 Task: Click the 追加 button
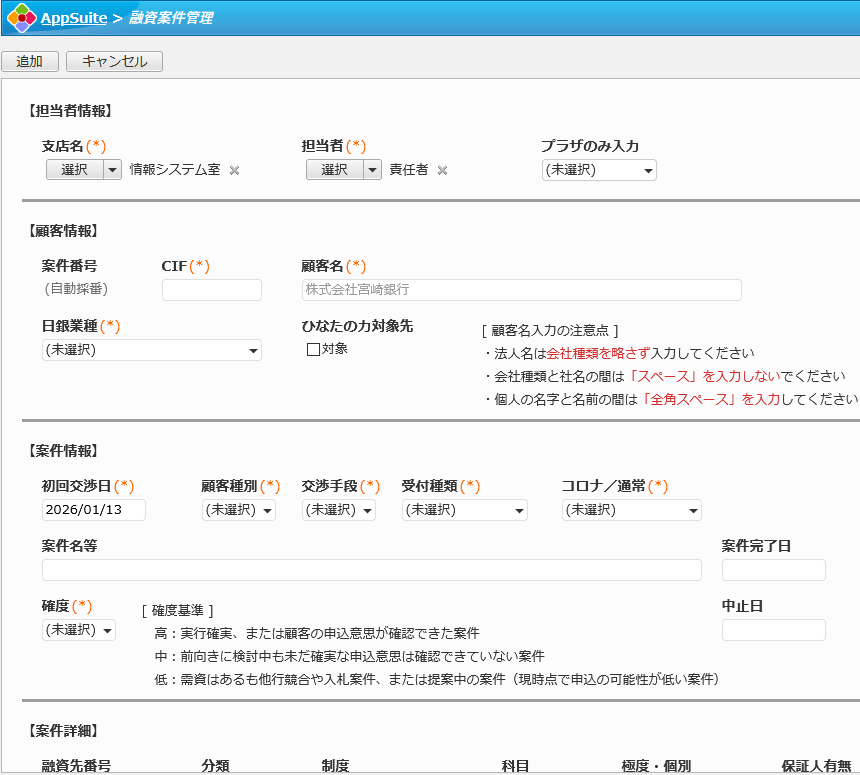click(30, 61)
